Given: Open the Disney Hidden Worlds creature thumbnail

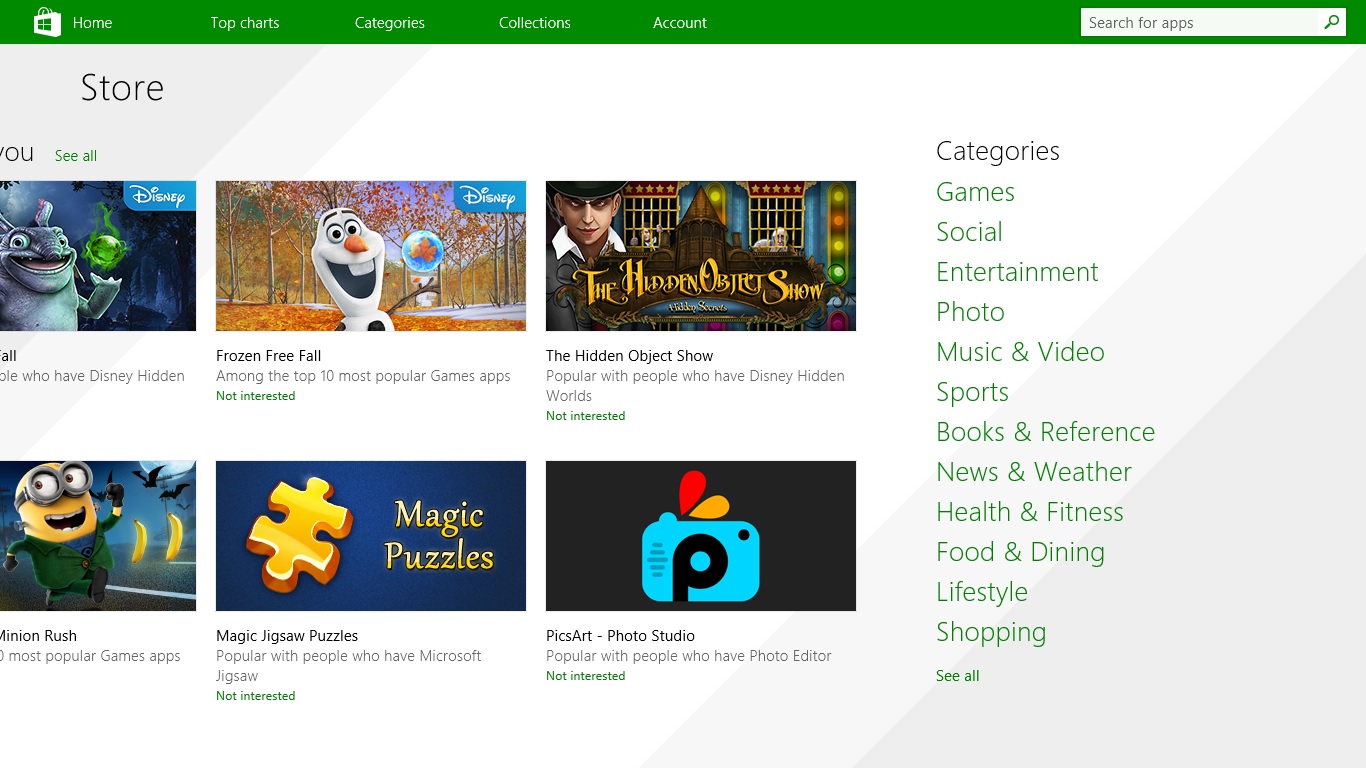Looking at the screenshot, I should click(x=98, y=256).
